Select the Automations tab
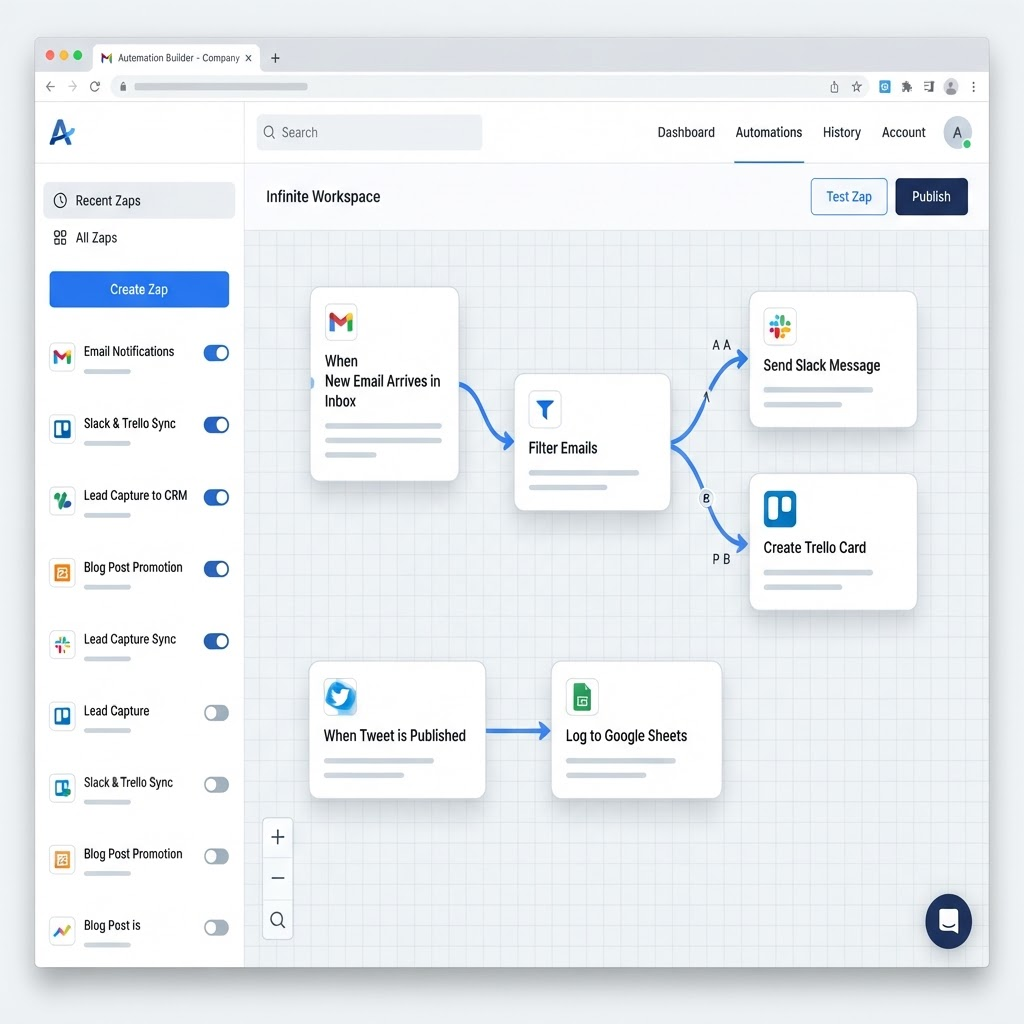 coord(769,132)
